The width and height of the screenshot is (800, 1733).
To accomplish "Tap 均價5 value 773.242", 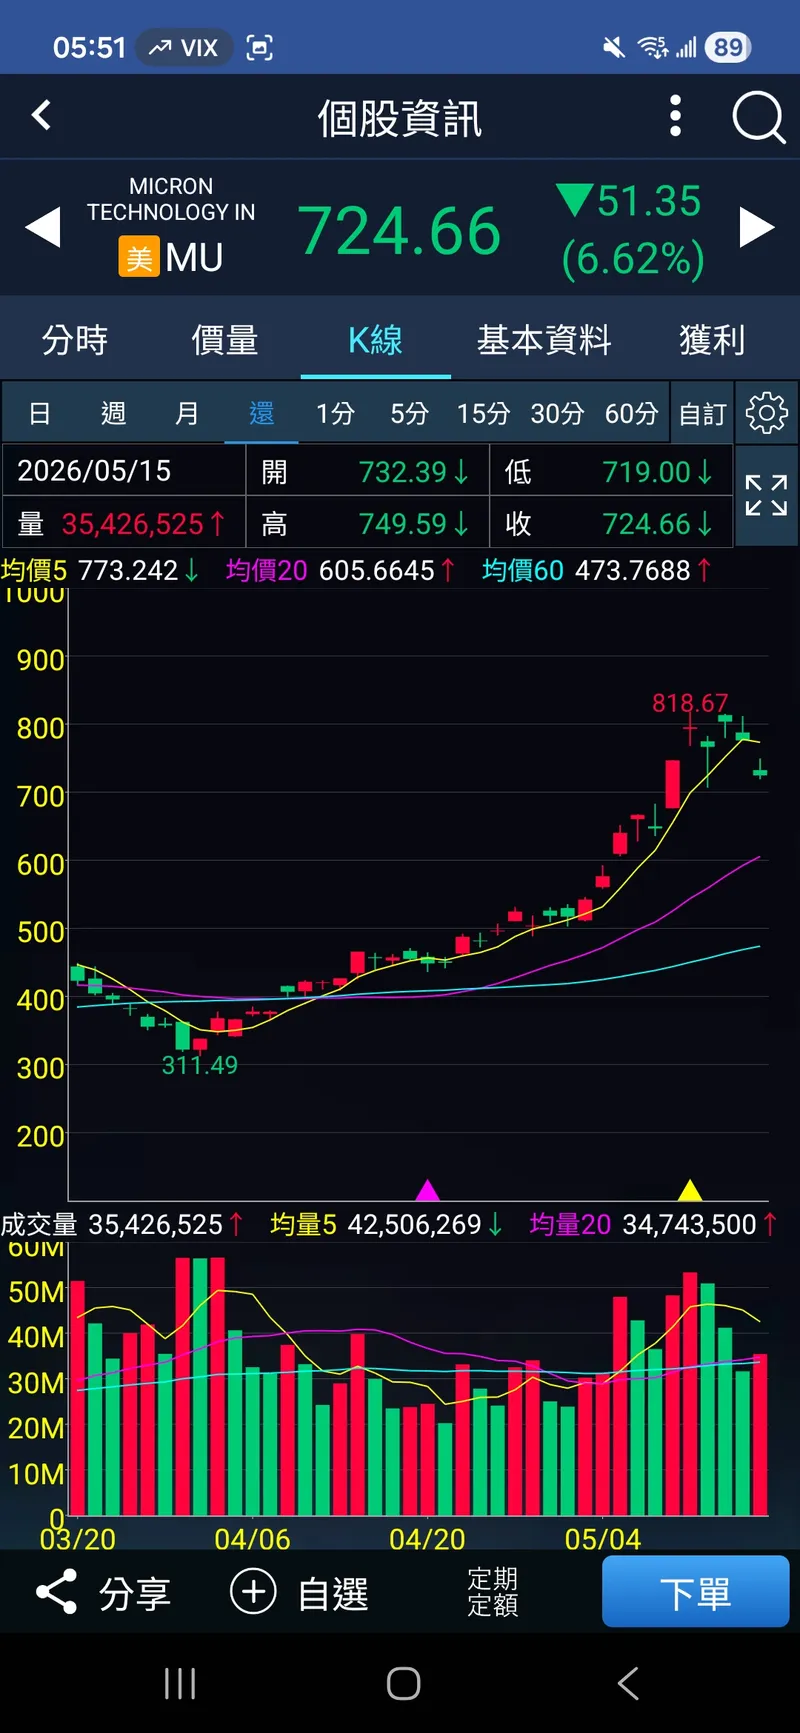I will click(x=128, y=570).
